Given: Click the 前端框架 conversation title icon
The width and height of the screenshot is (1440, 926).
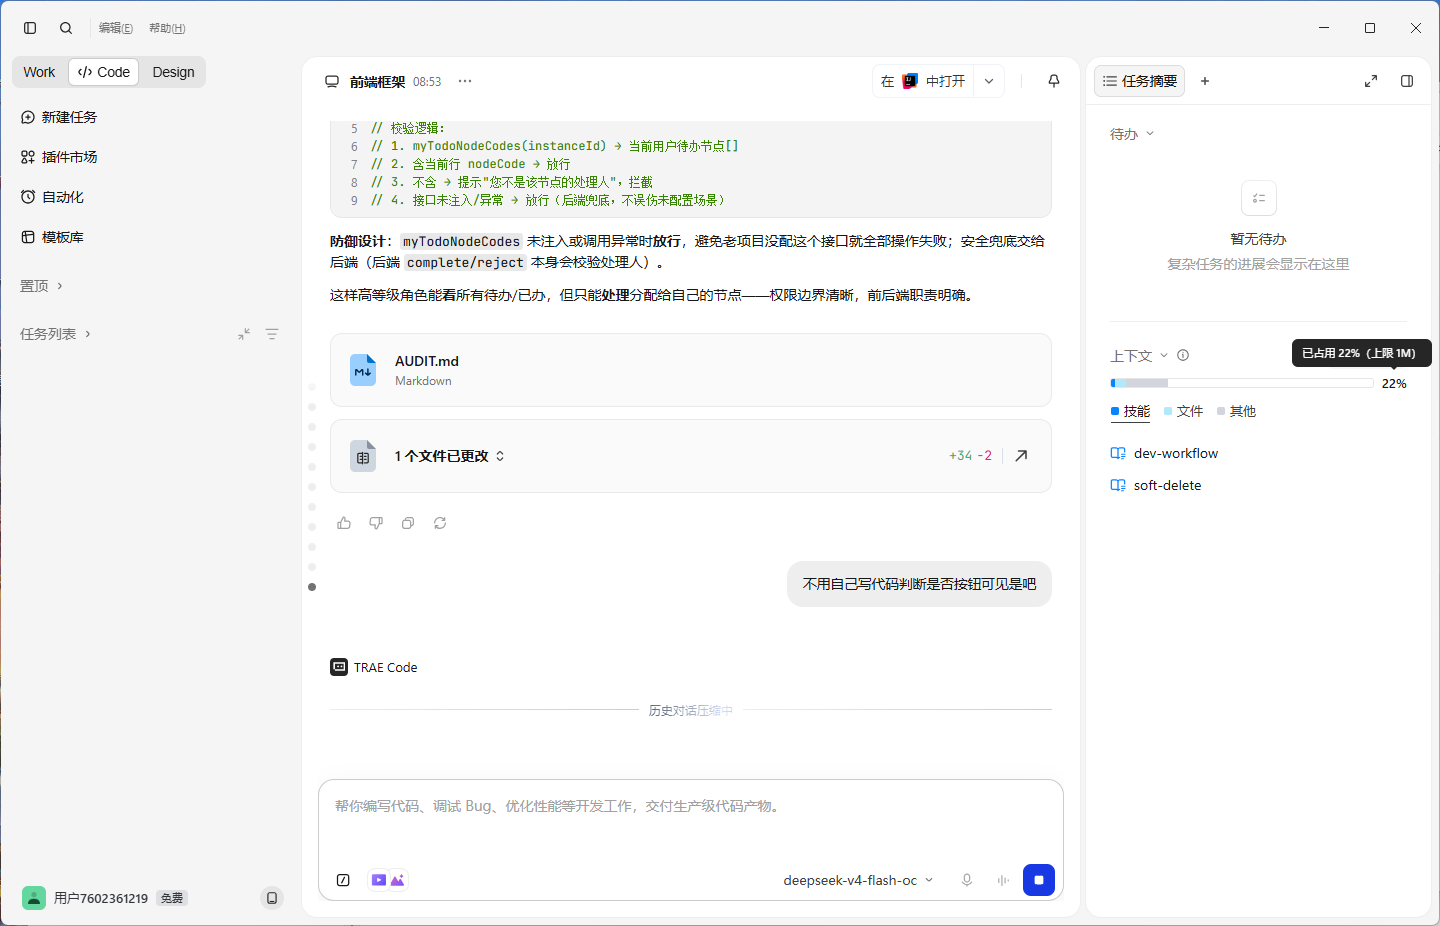Looking at the screenshot, I should [x=332, y=81].
